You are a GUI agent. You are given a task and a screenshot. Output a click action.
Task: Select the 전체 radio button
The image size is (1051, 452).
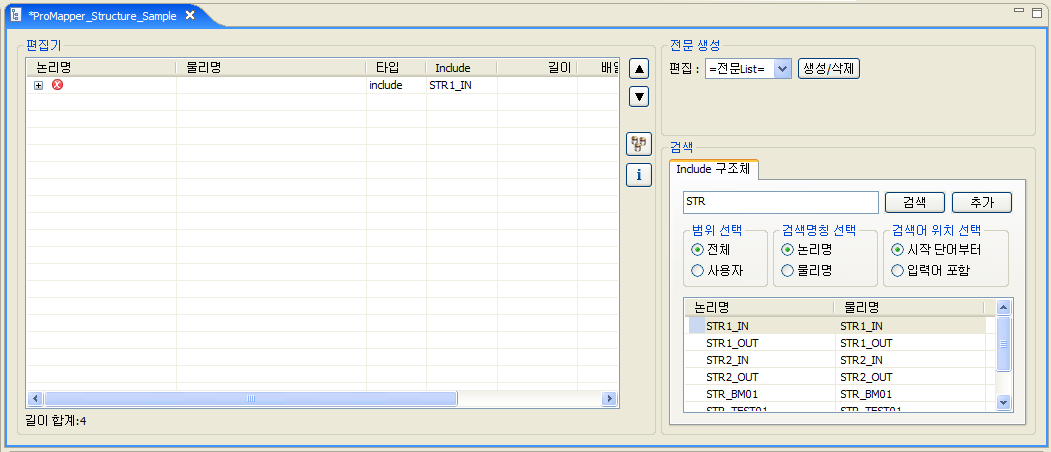click(696, 249)
